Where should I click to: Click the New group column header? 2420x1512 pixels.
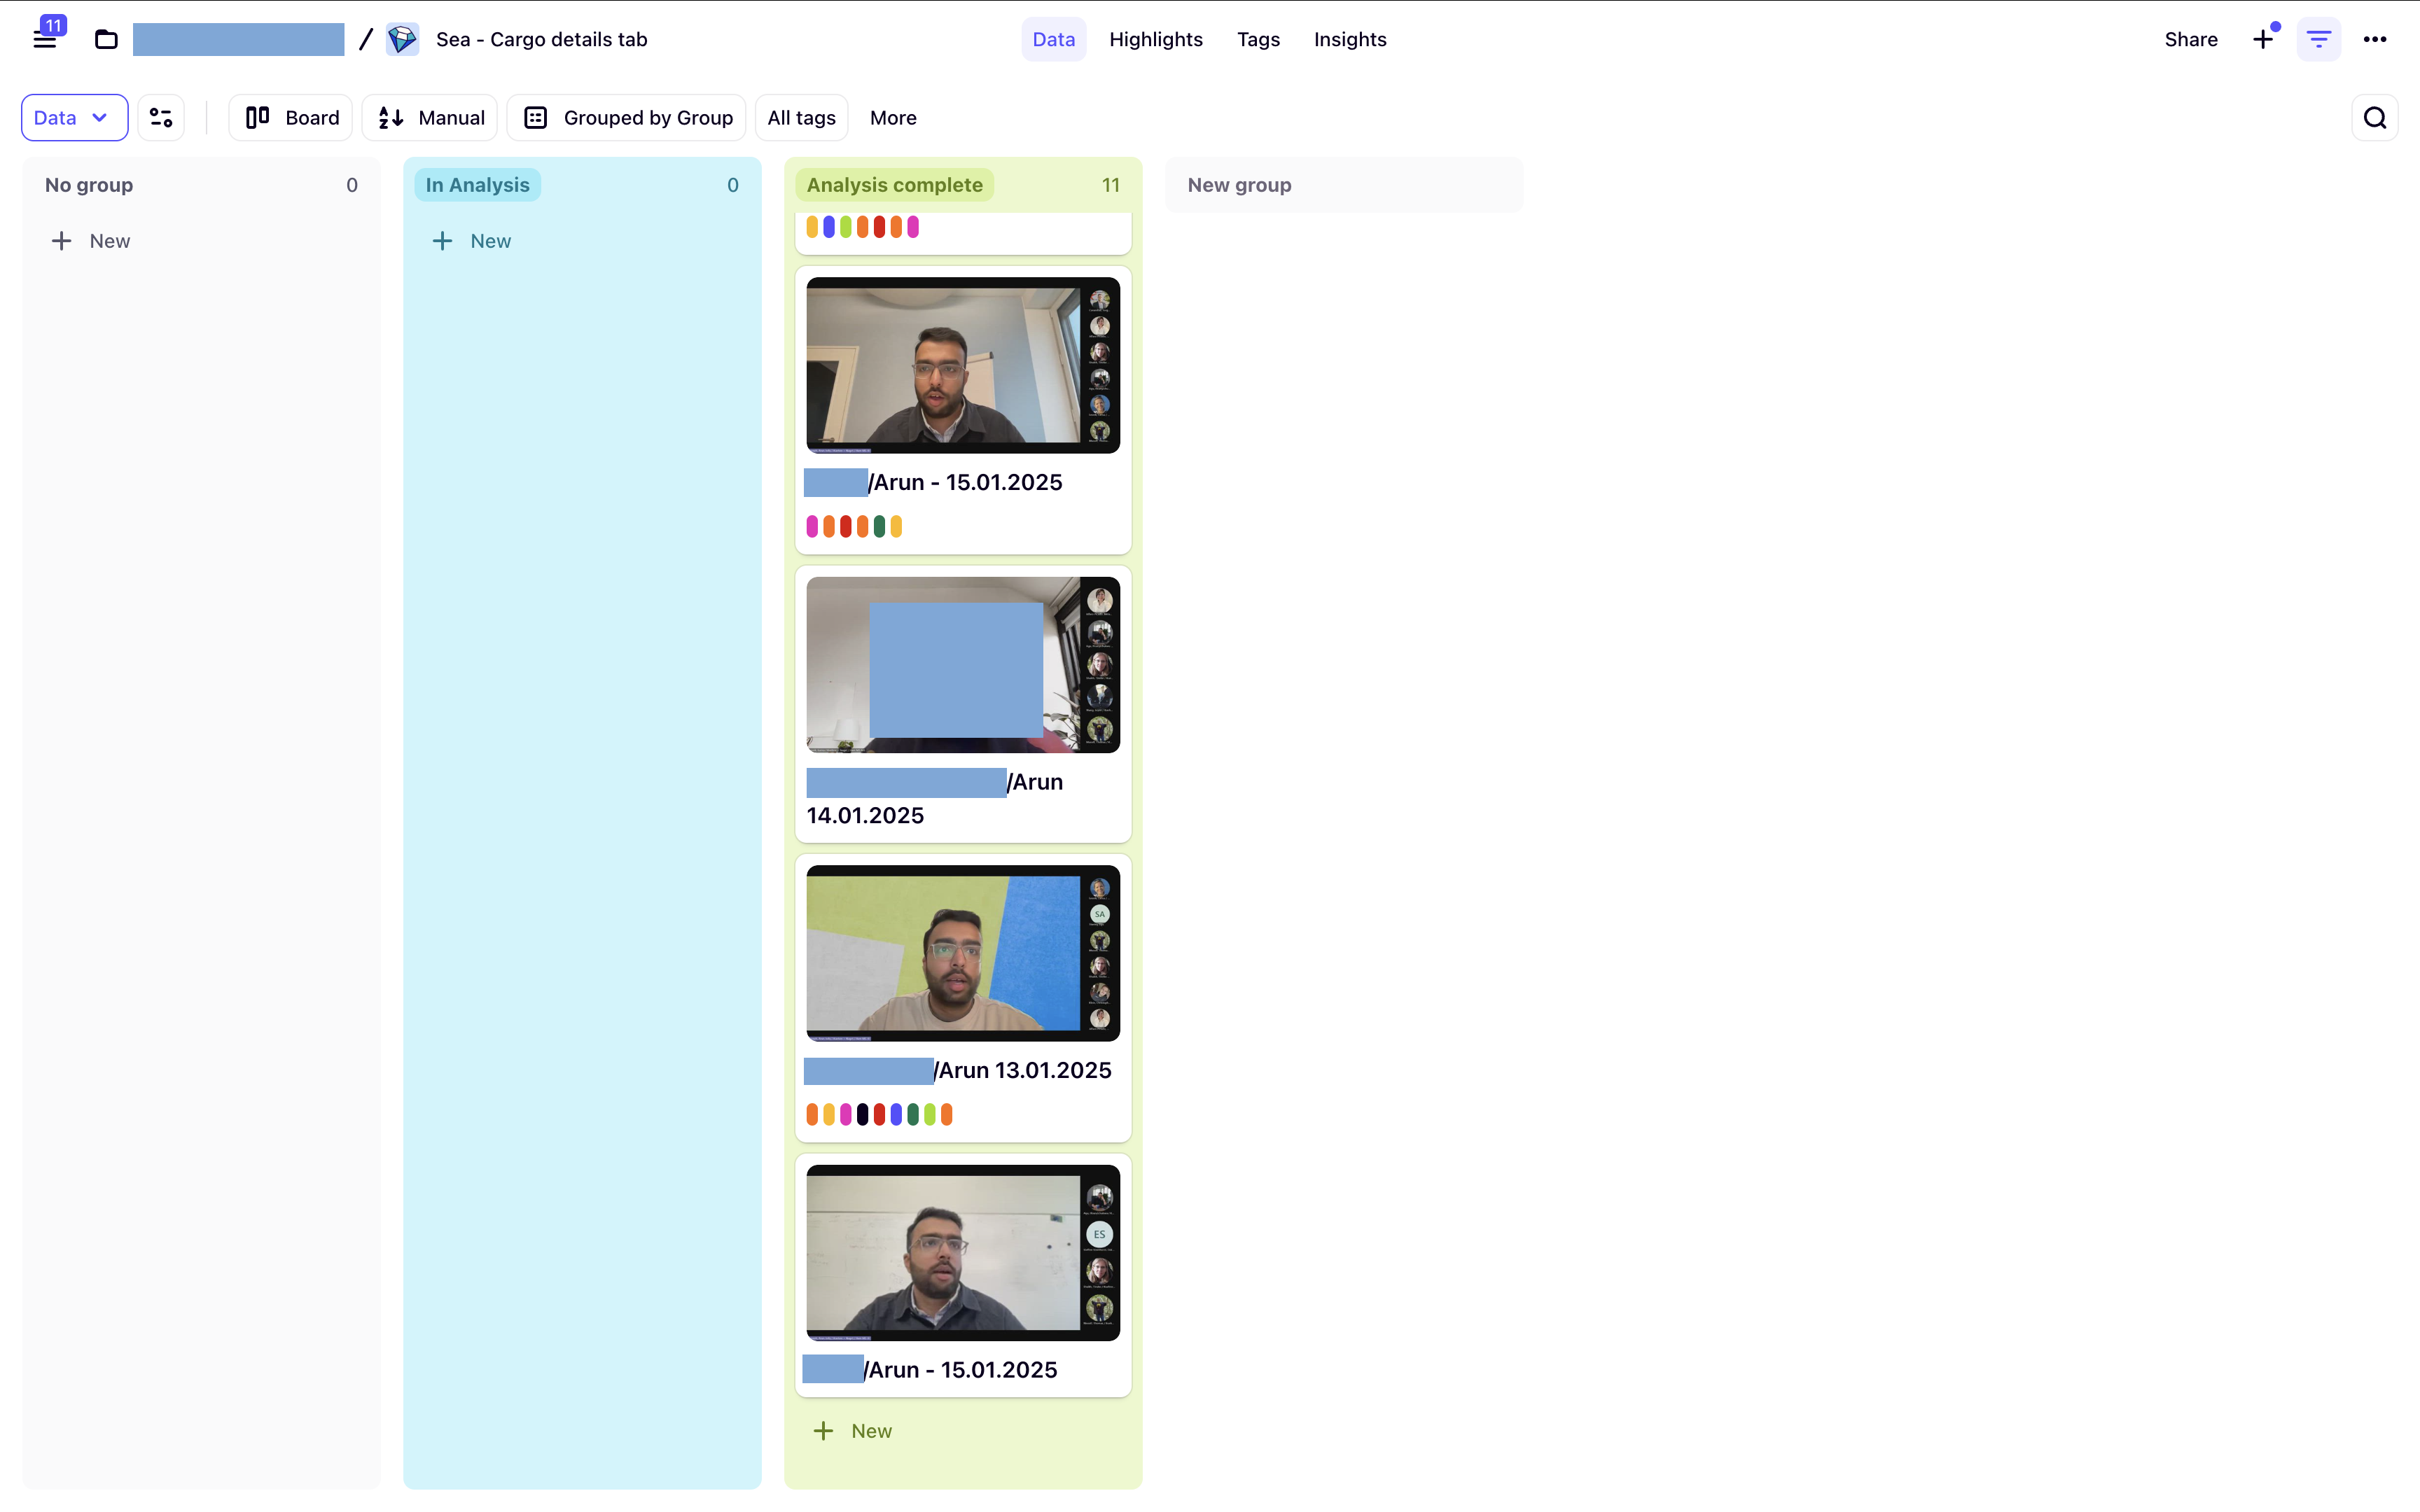[1343, 185]
